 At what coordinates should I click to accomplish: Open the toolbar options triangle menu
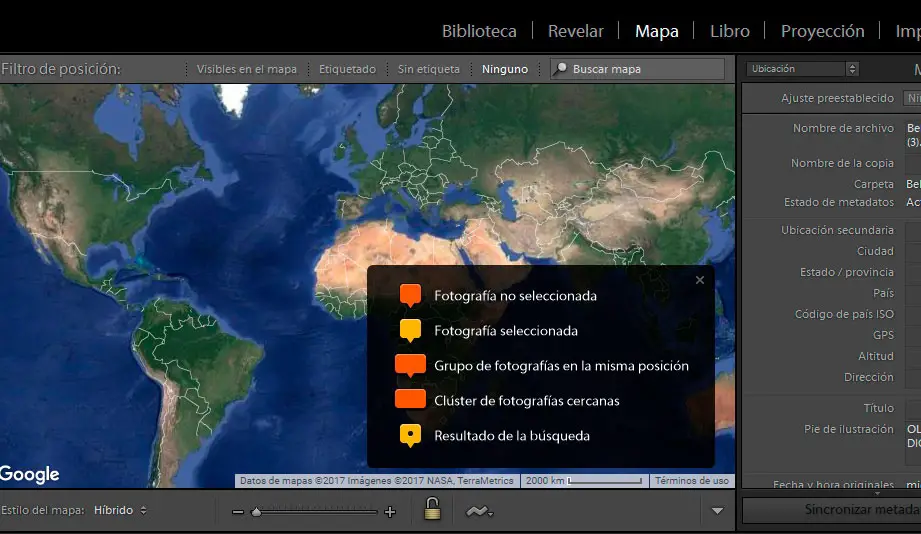[x=717, y=511]
